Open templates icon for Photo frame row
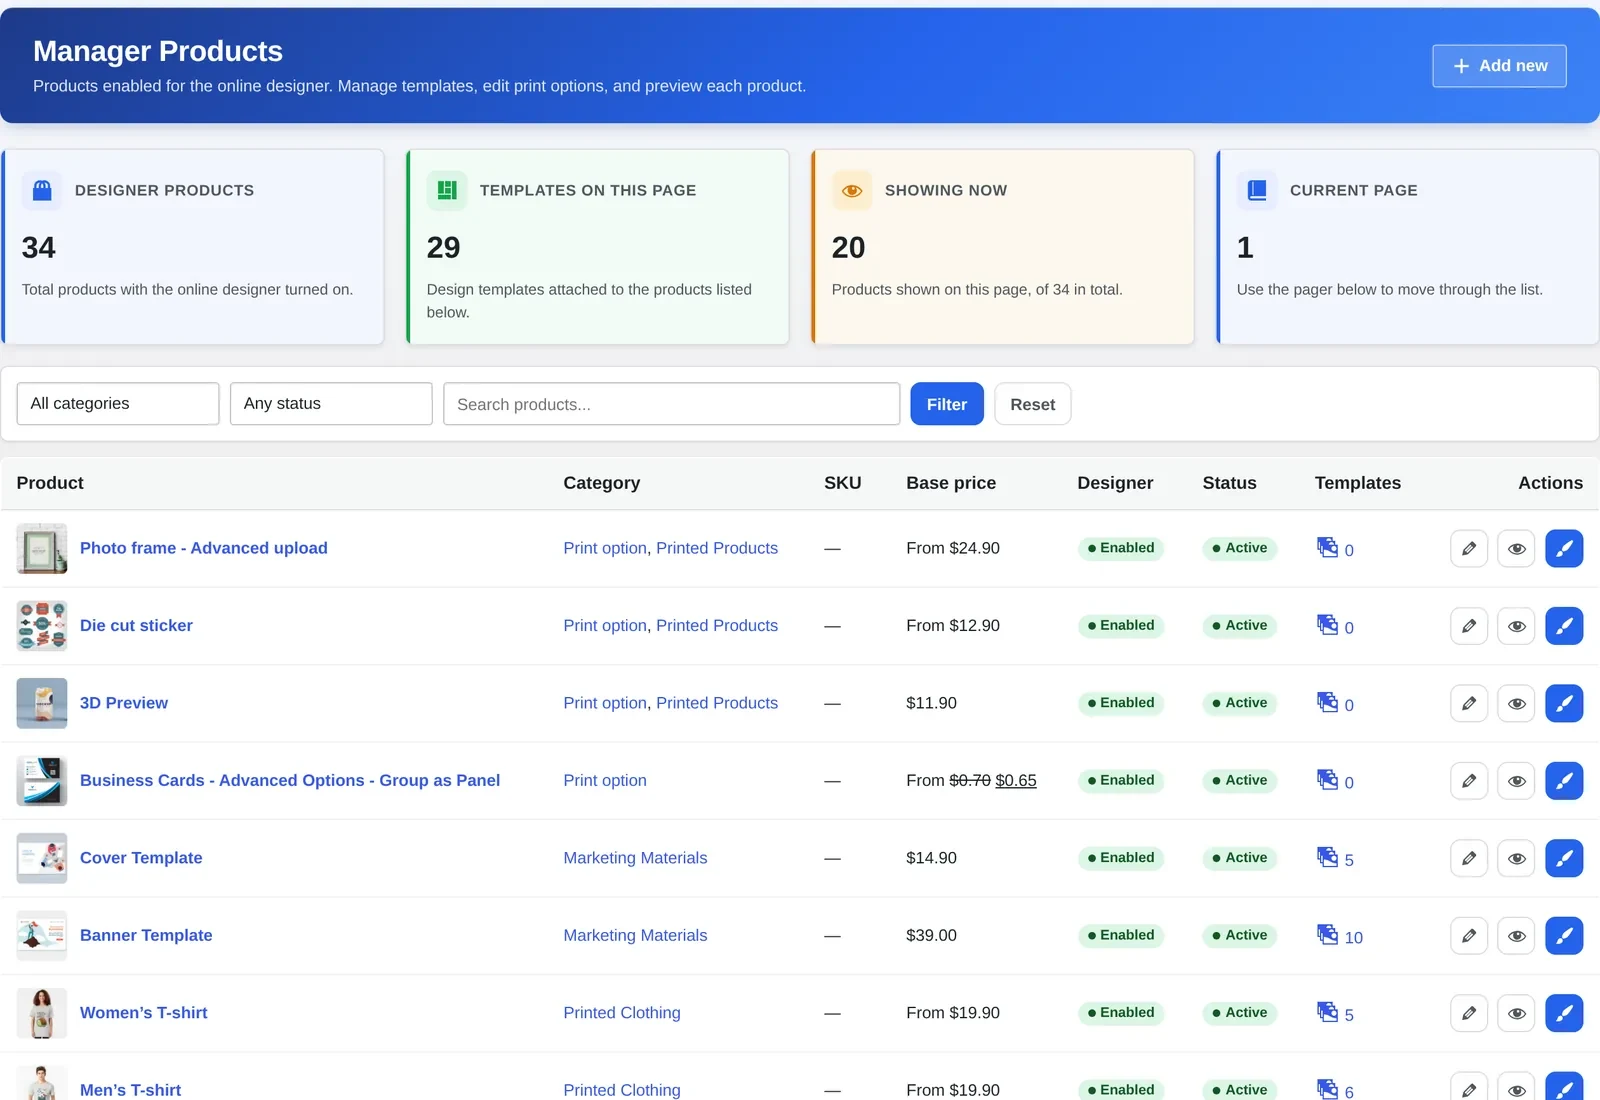 [1327, 547]
